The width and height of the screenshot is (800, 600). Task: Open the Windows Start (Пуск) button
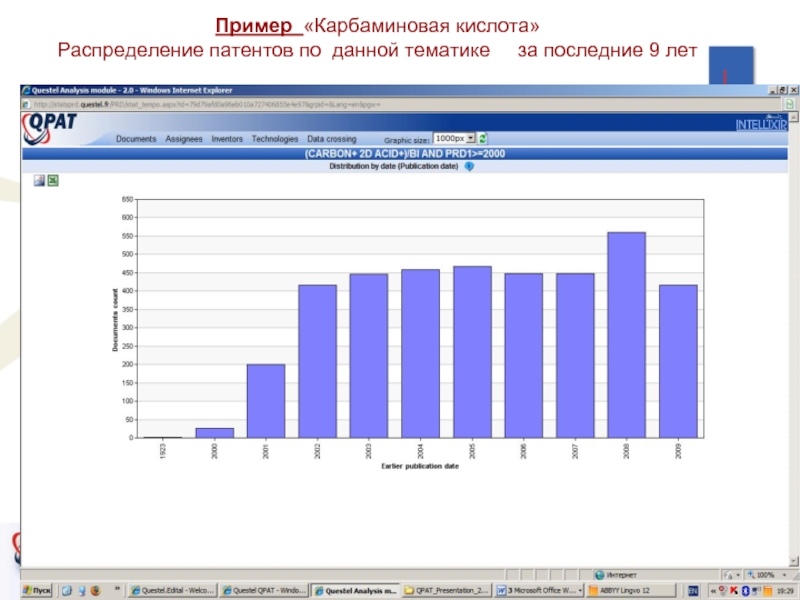(38, 591)
